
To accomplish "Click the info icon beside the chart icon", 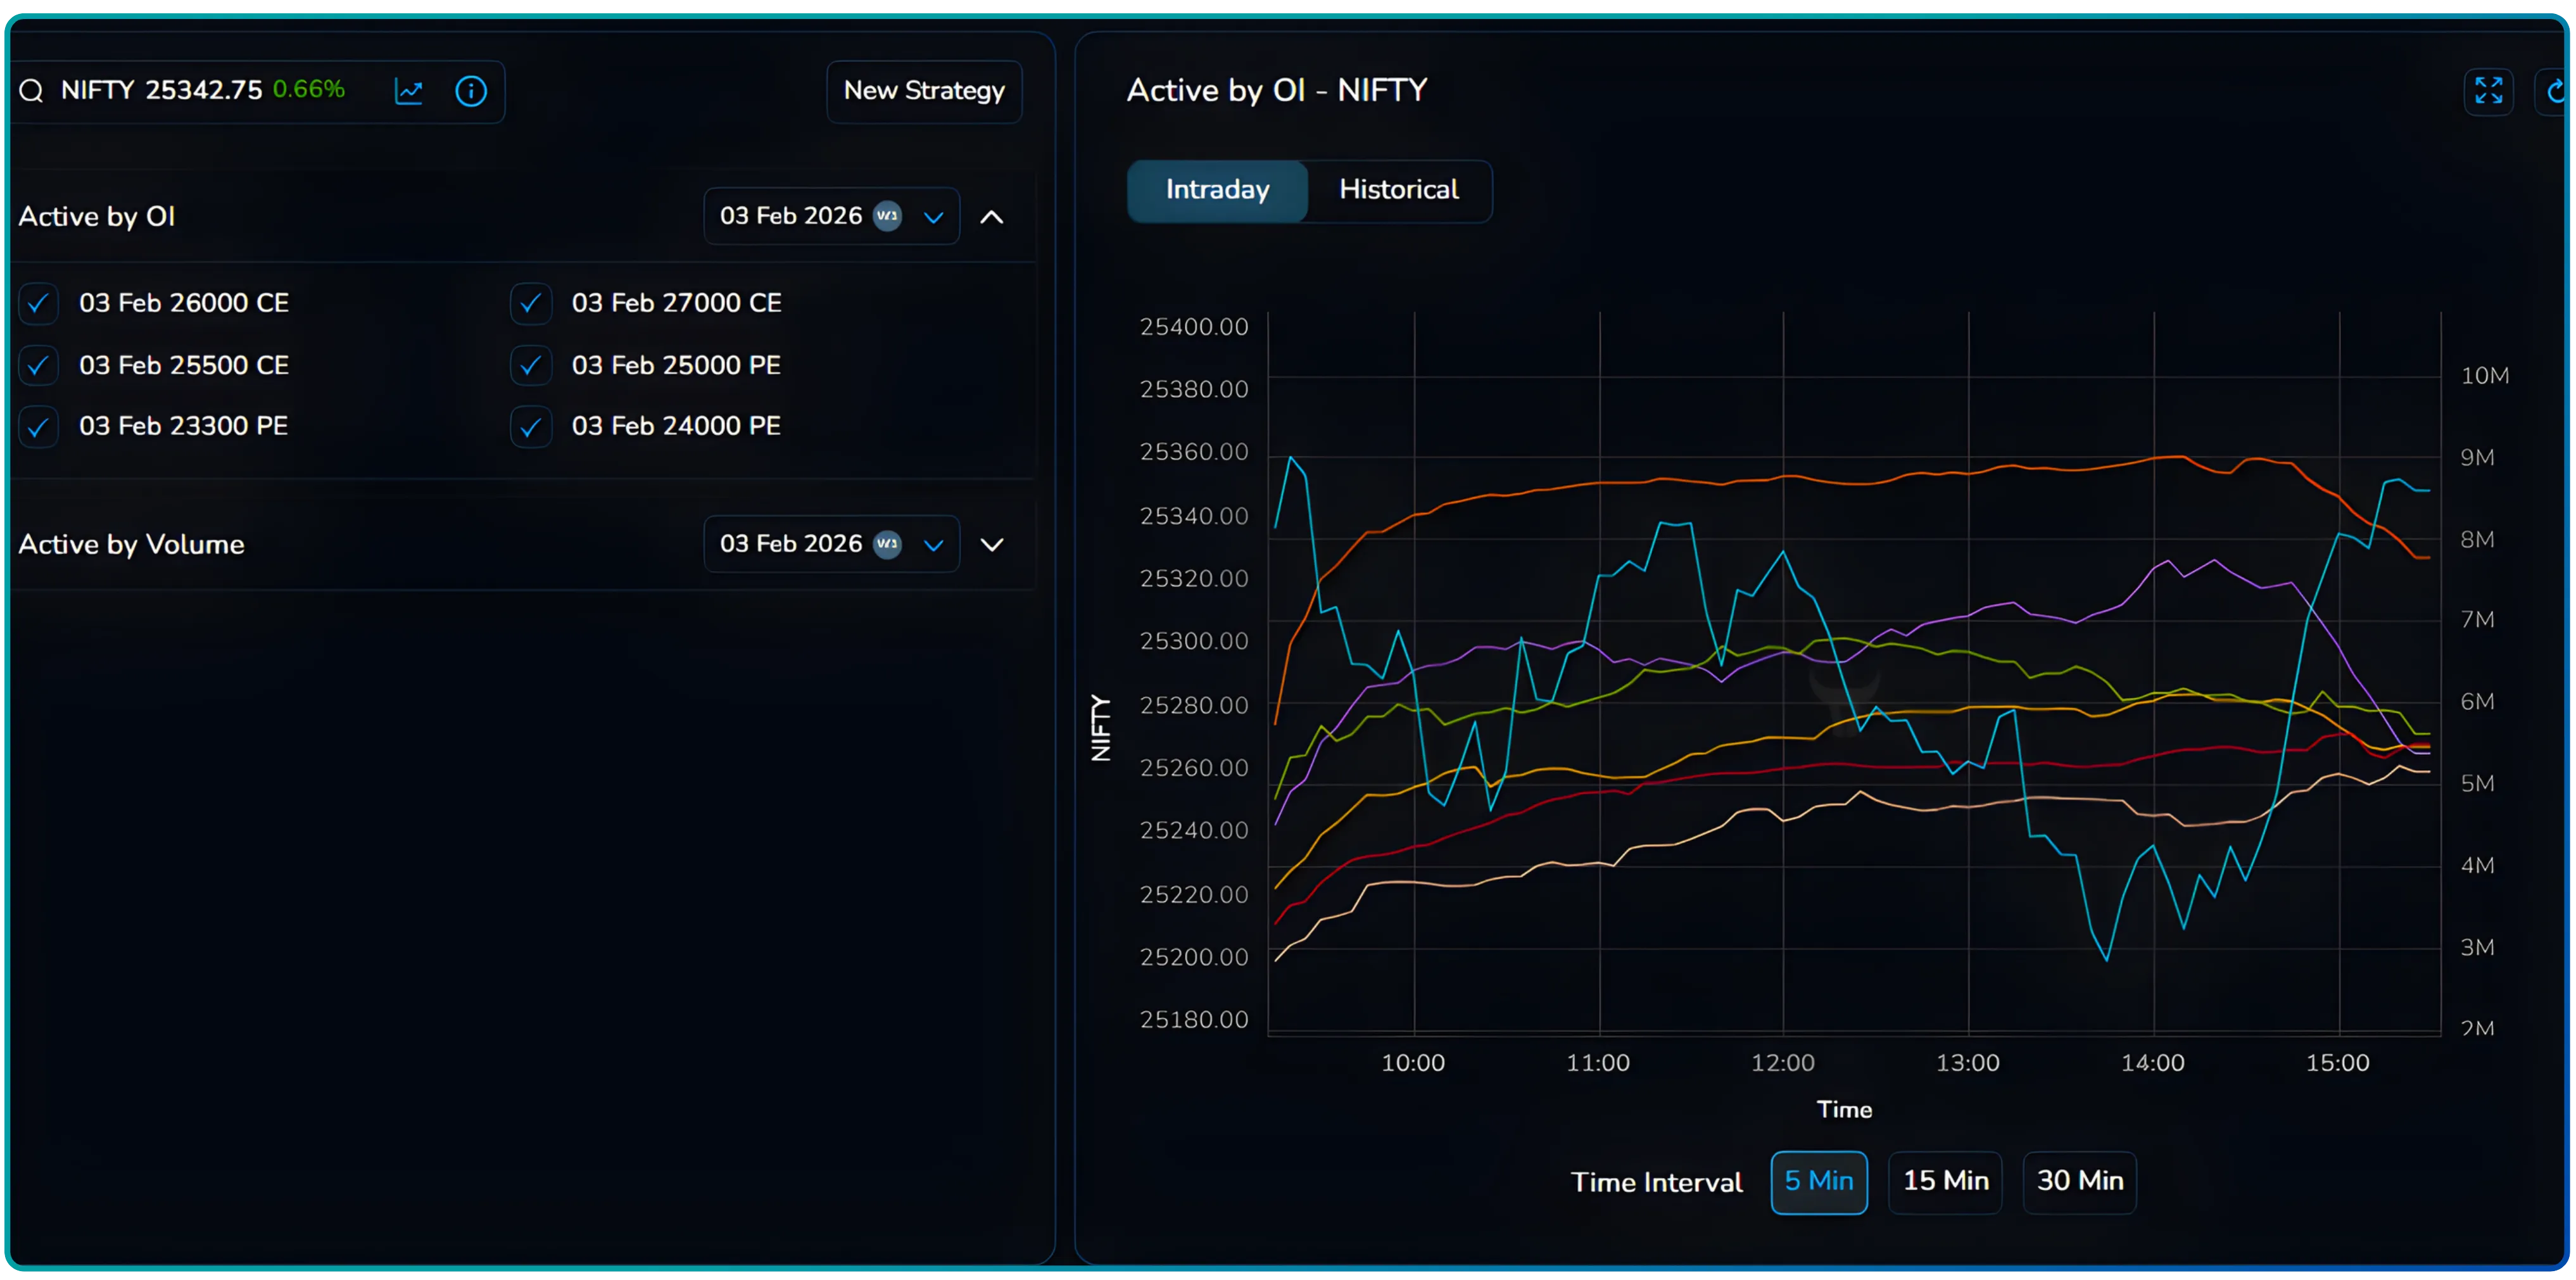I will pos(471,91).
